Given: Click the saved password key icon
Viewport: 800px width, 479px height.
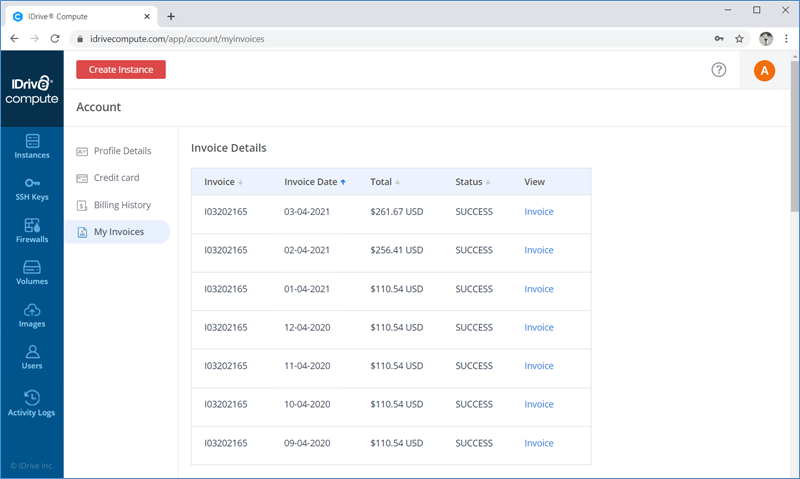Looking at the screenshot, I should click(x=719, y=39).
